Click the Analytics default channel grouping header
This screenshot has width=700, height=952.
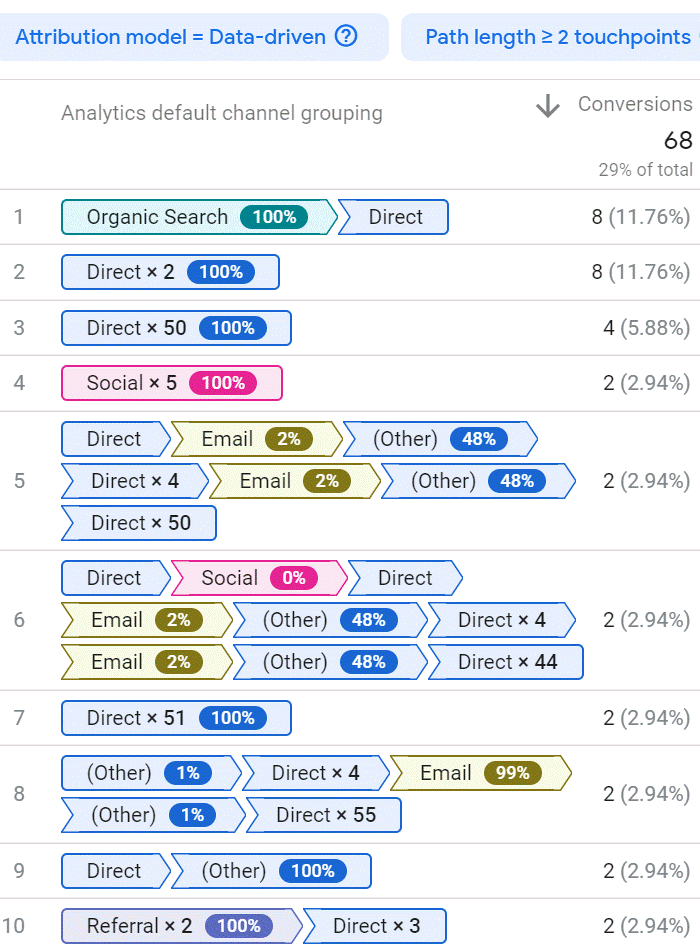click(x=221, y=113)
